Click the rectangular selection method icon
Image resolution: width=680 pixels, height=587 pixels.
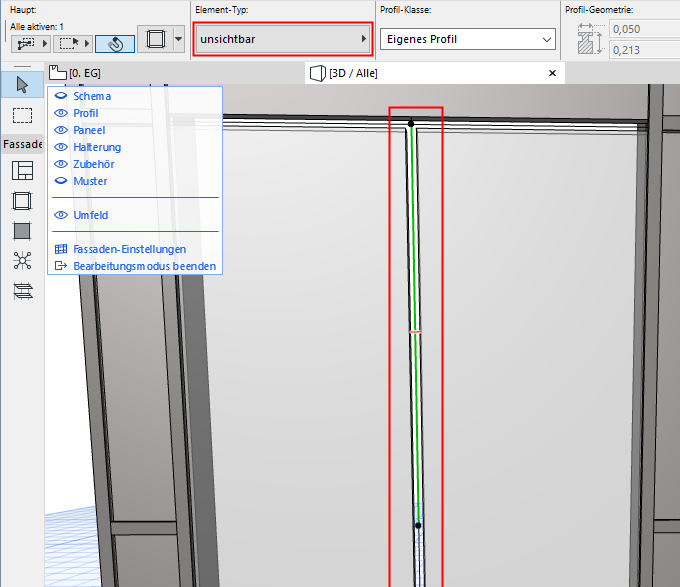click(69, 44)
